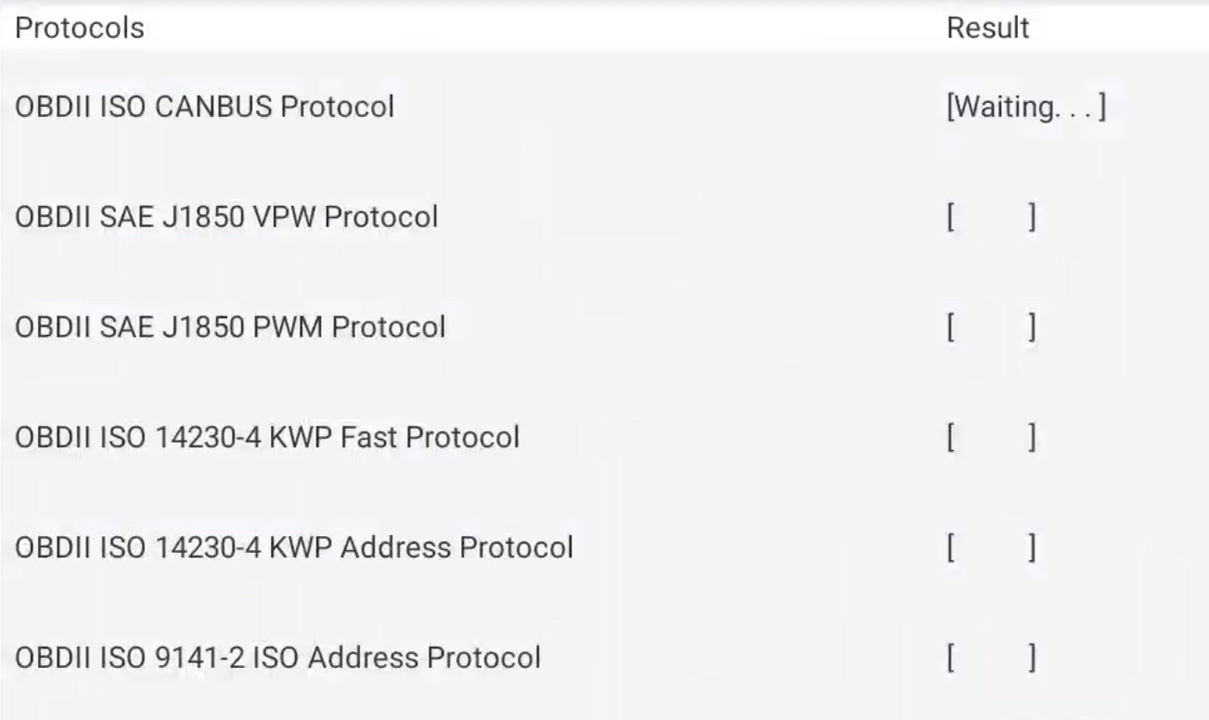Click the KWP Address Protocol result brackets

(x=990, y=547)
